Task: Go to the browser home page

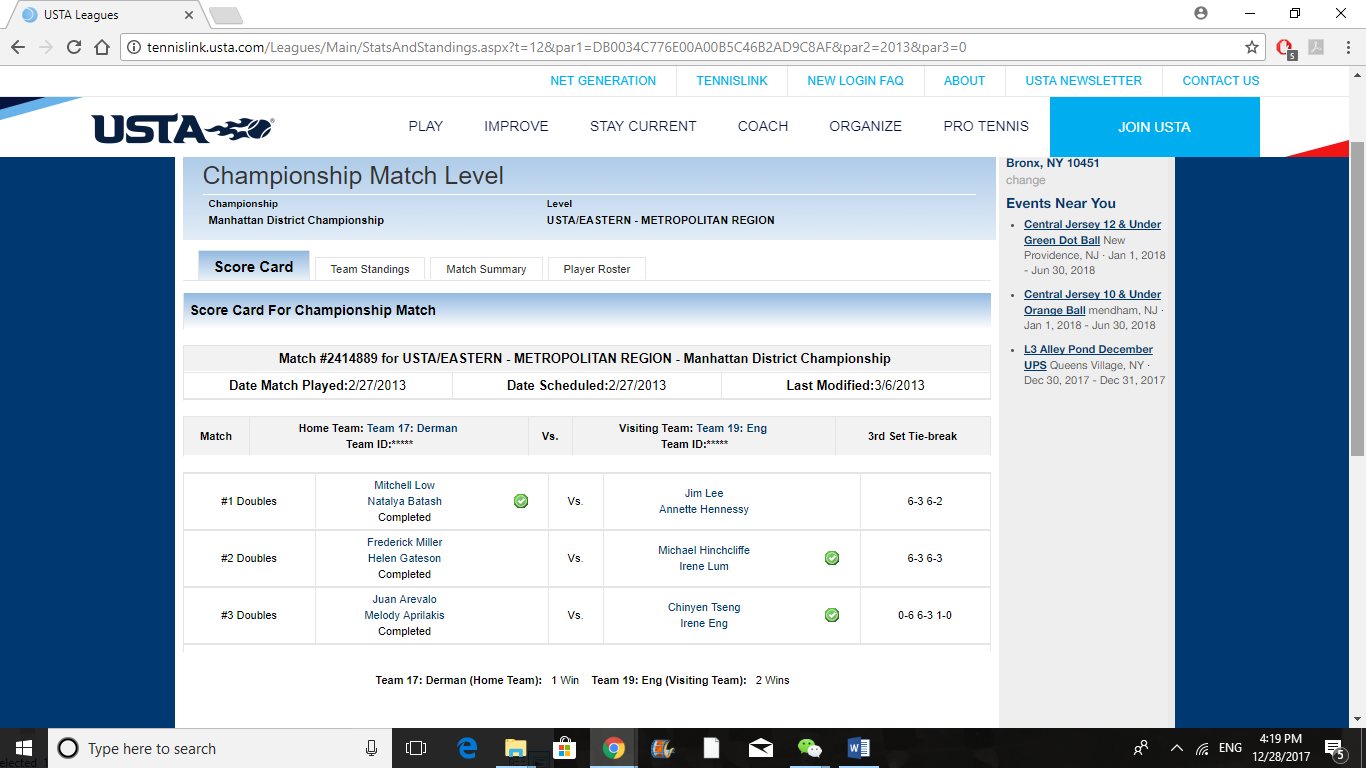Action: click(101, 47)
